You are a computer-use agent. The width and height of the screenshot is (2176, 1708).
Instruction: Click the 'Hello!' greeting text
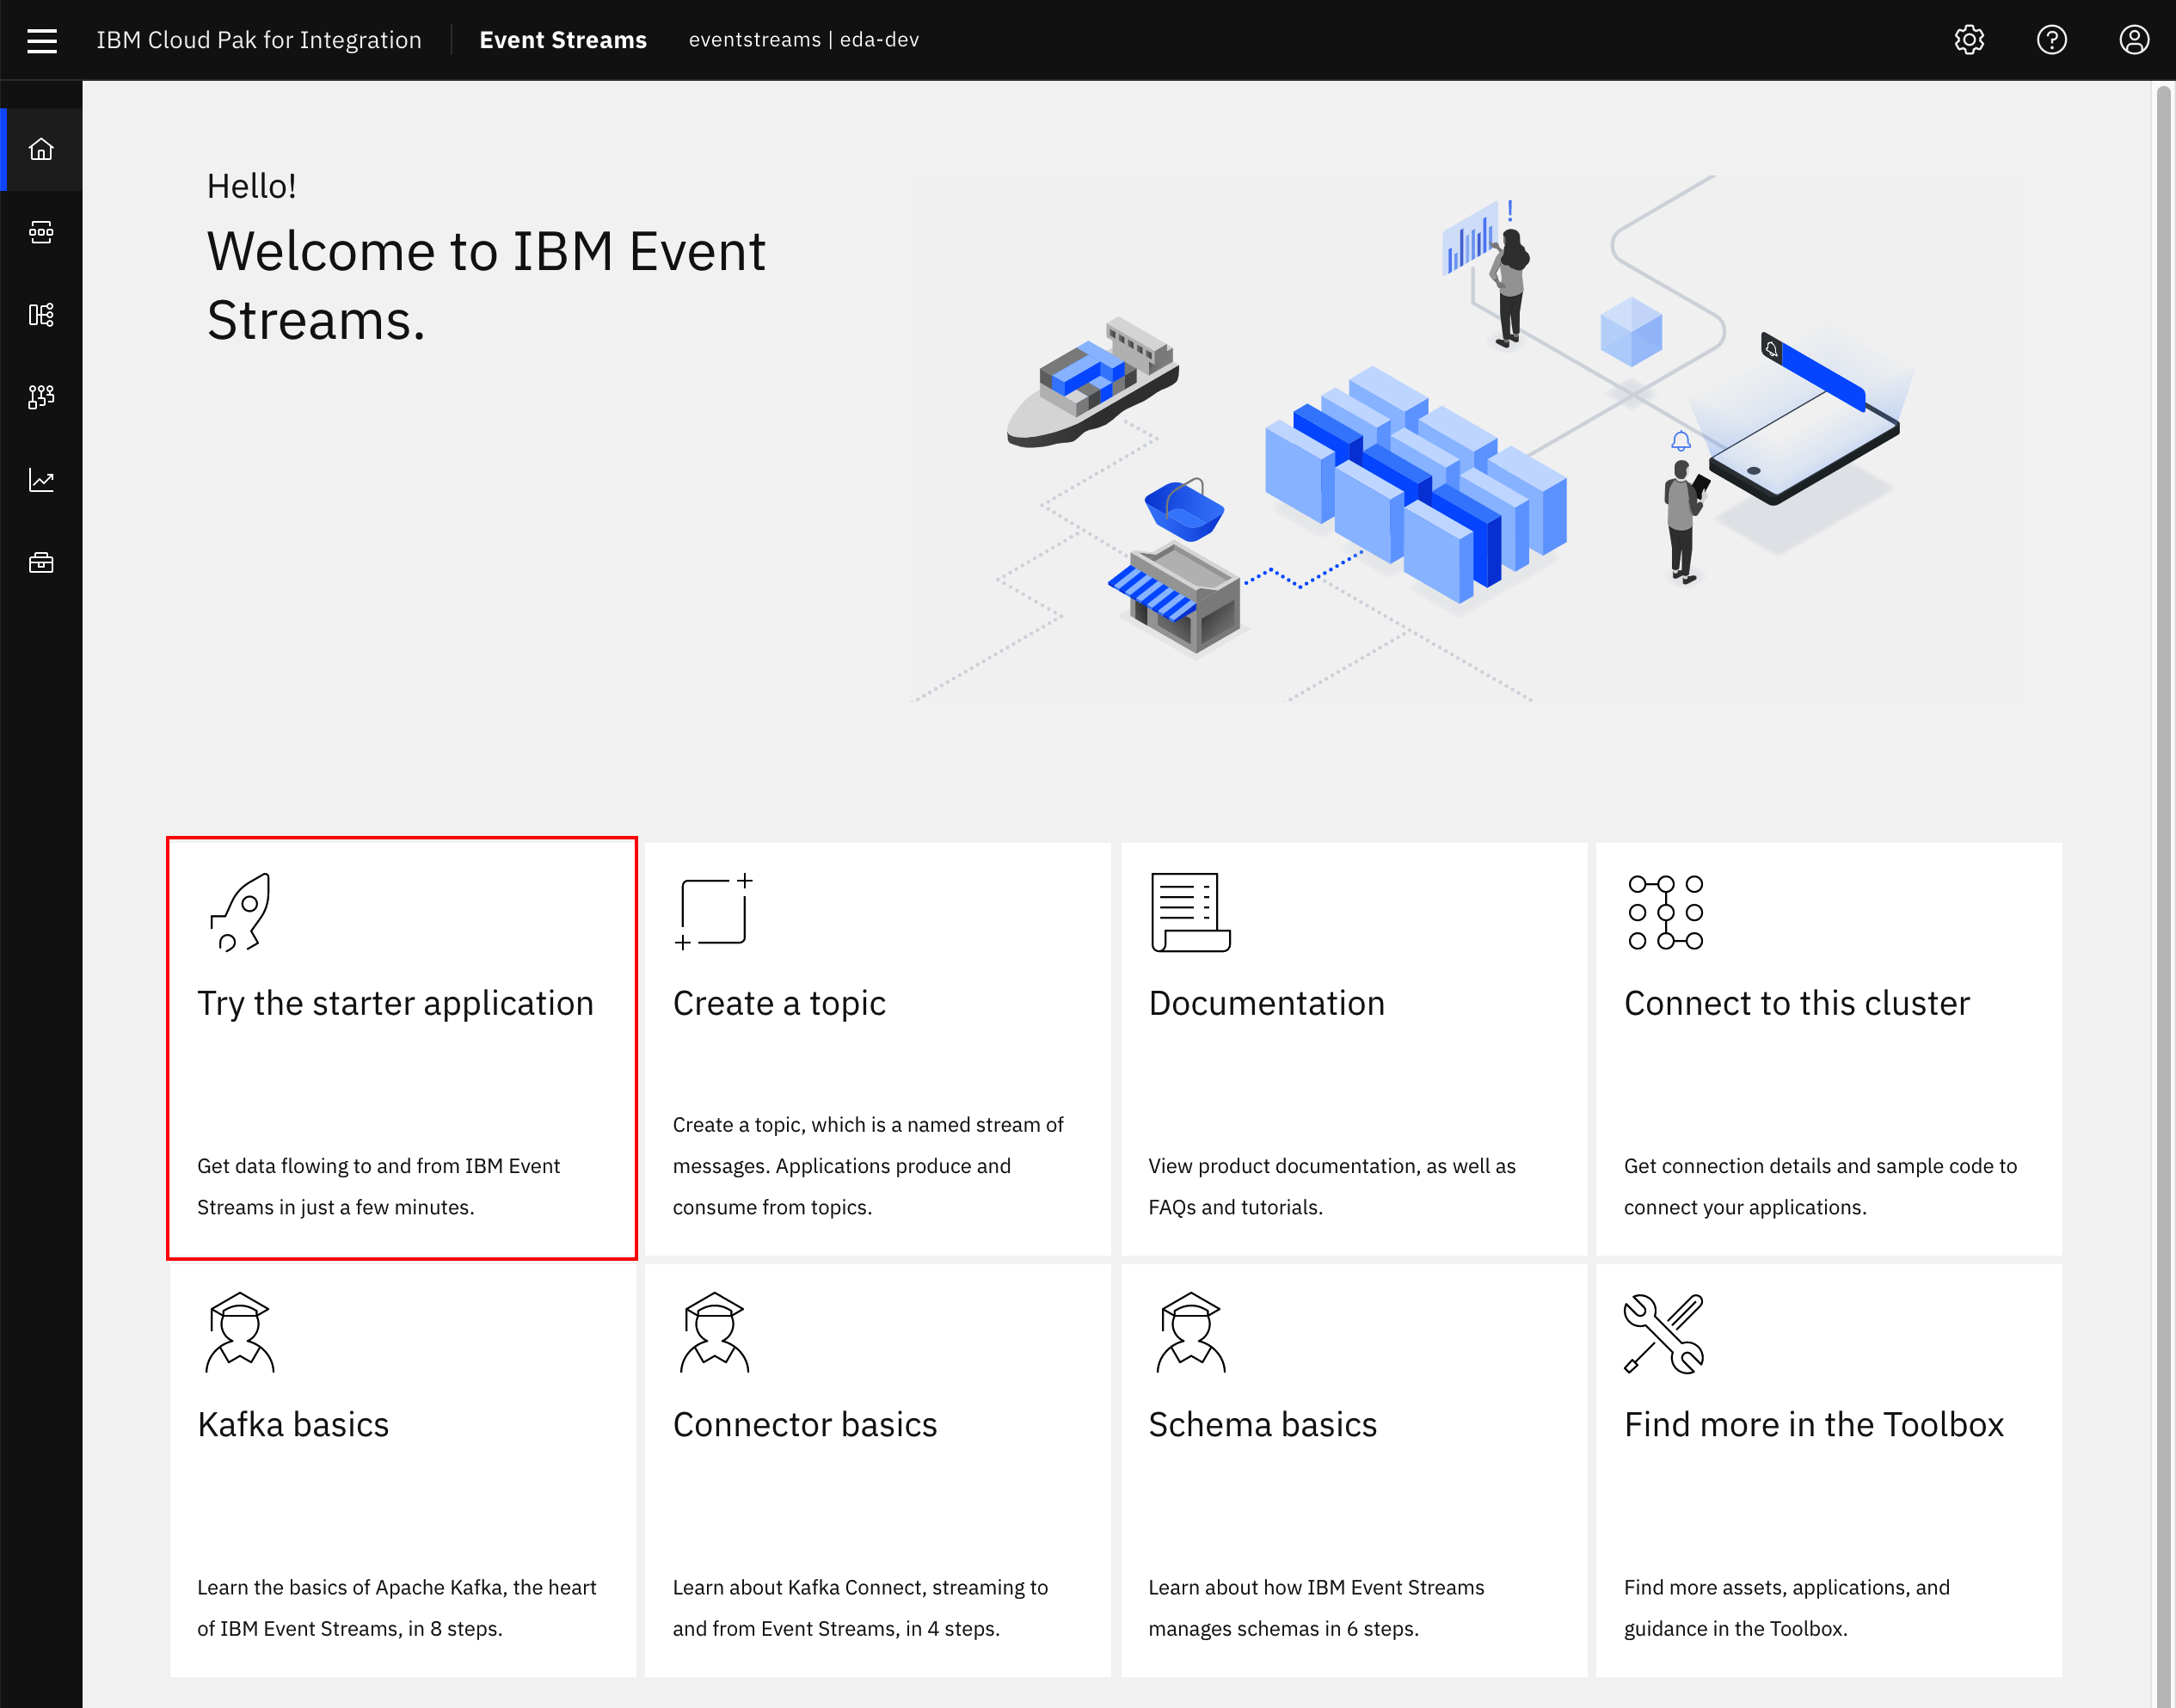(x=251, y=186)
